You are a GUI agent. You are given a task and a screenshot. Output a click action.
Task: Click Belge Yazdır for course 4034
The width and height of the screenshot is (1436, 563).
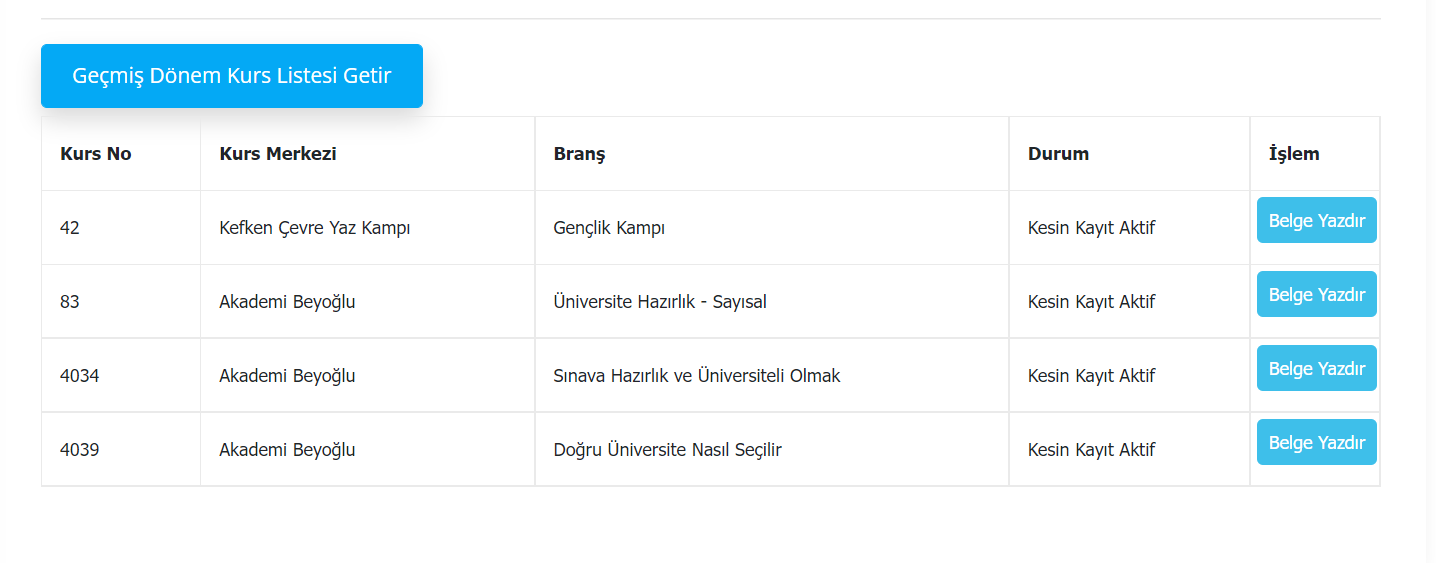coord(1316,369)
